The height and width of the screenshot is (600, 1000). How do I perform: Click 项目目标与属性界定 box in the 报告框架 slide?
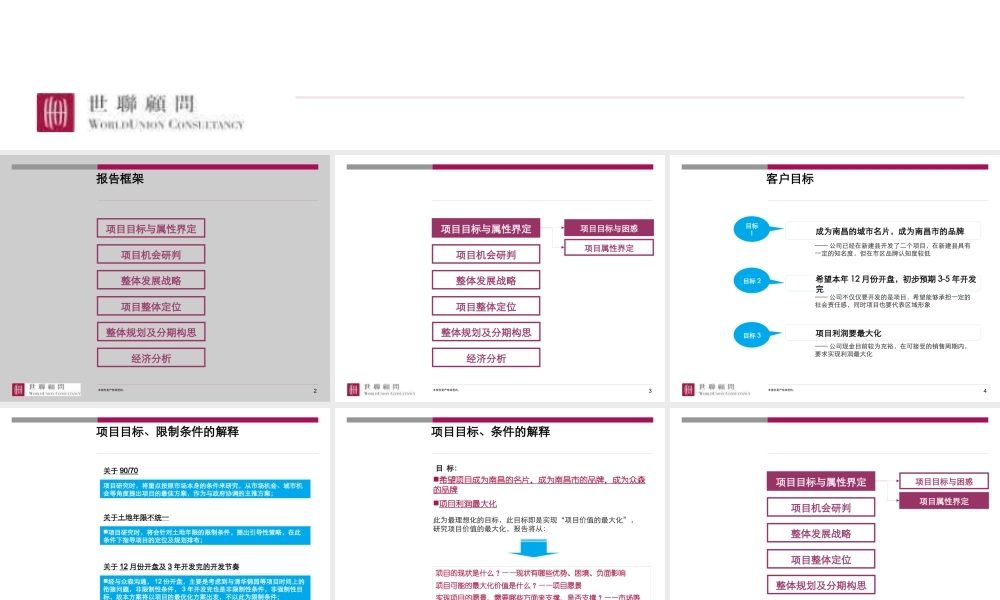pos(151,228)
